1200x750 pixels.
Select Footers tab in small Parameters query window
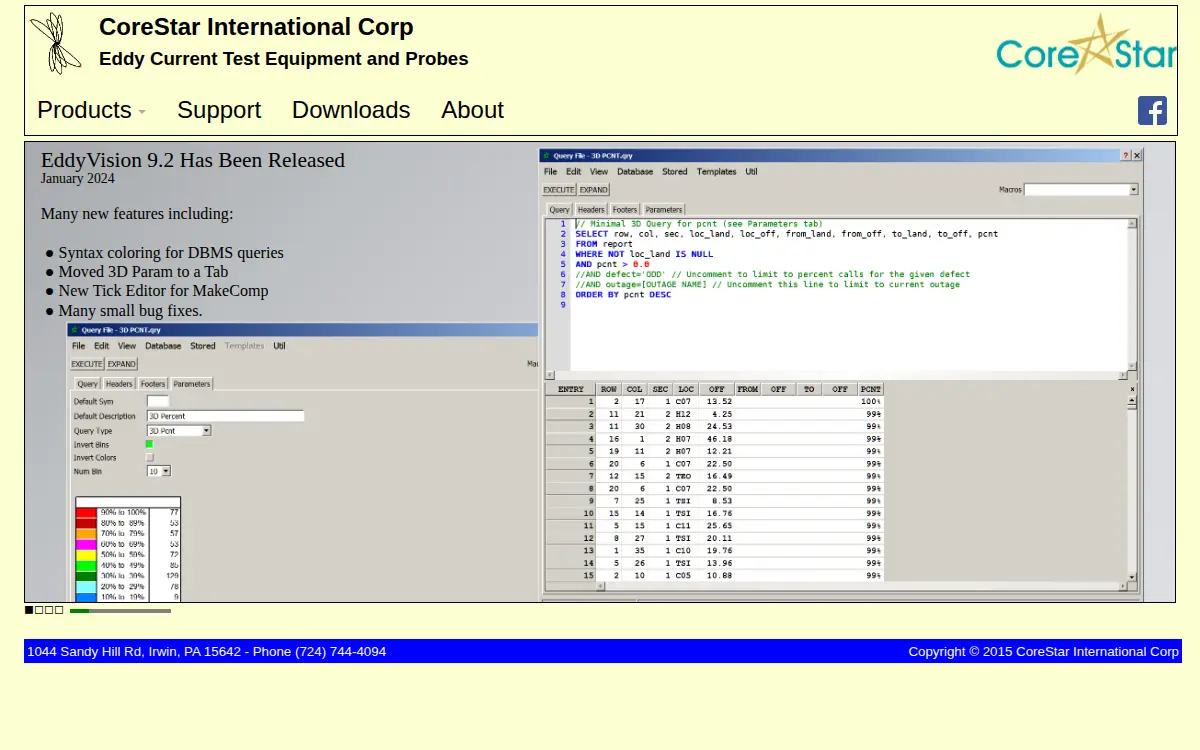pos(153,384)
